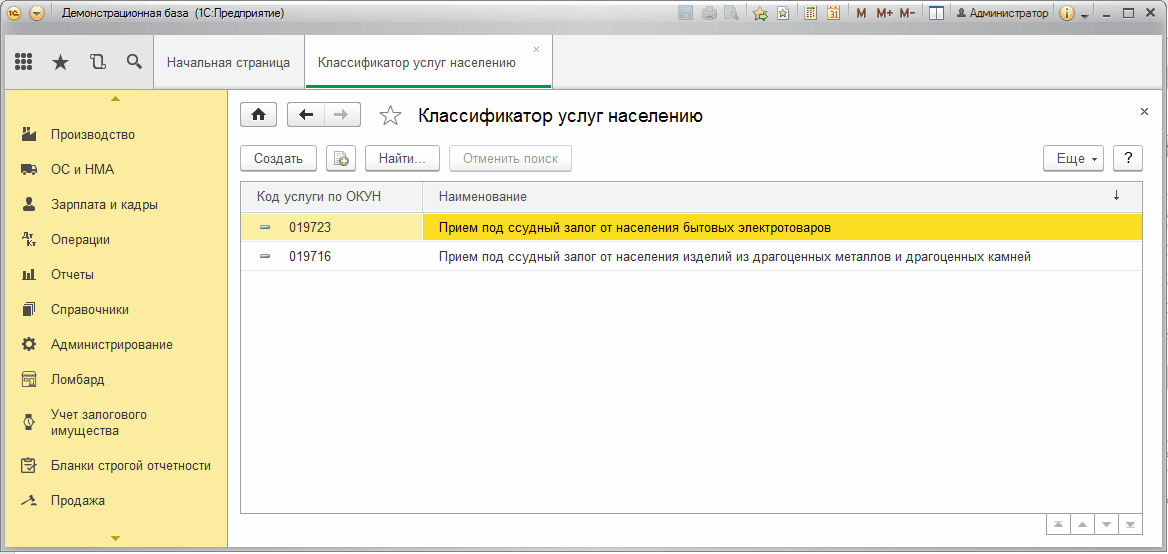This screenshot has width=1168, height=554.
Task: Close the Классификатор услуг населению tab
Action: 536,49
